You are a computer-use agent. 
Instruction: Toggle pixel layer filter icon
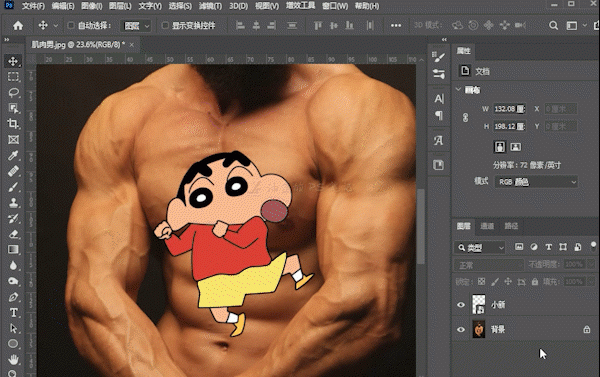coord(519,247)
